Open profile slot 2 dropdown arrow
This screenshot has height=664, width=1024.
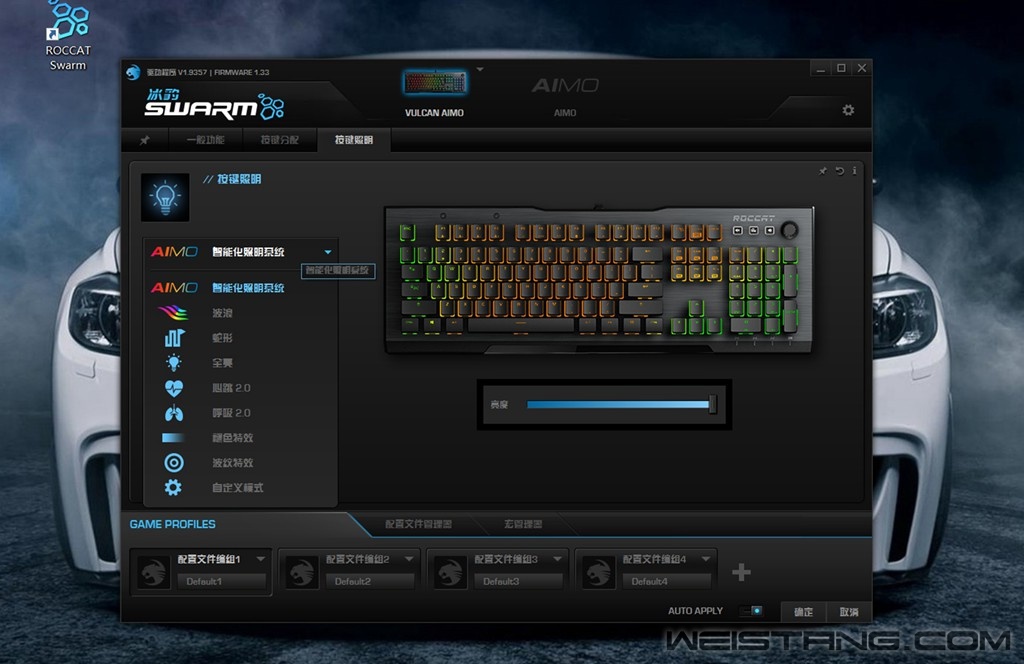(x=409, y=559)
